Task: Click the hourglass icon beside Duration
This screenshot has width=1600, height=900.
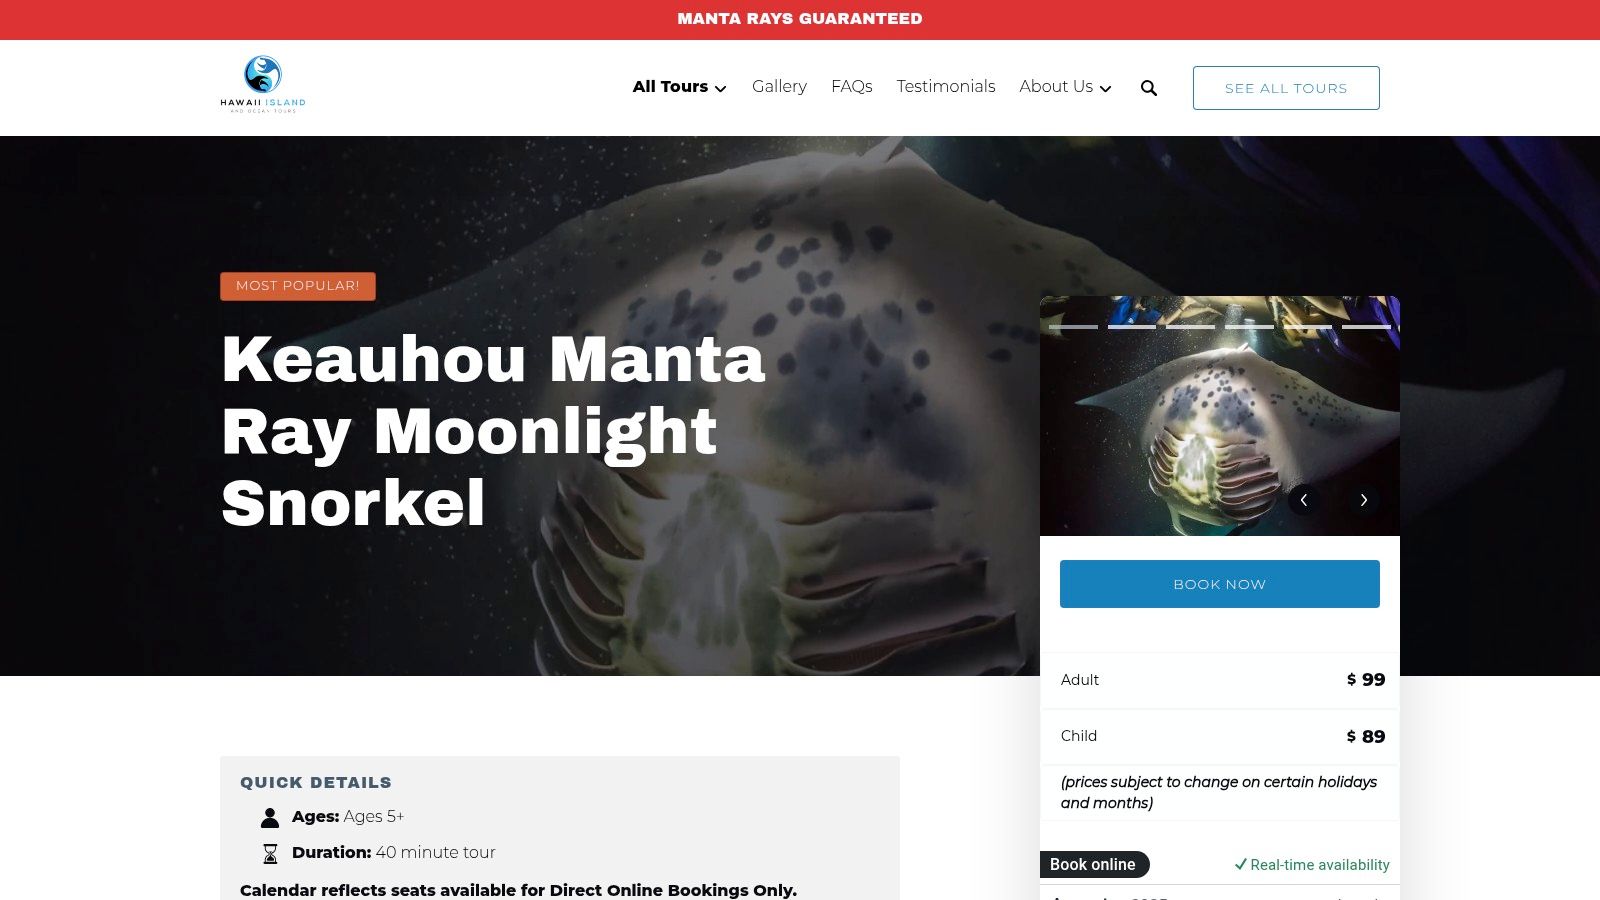Action: click(x=270, y=853)
